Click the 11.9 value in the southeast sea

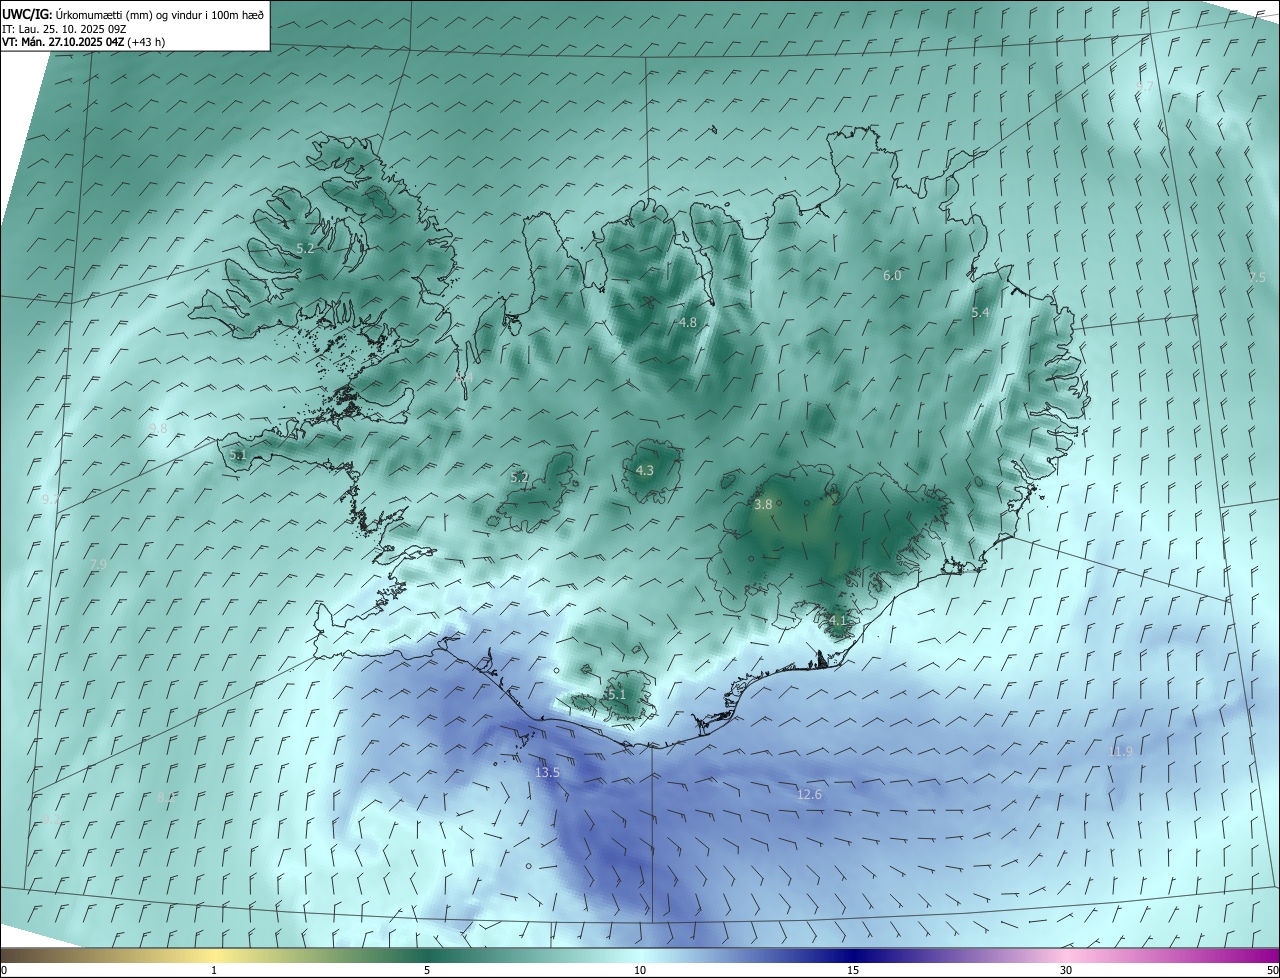(1121, 752)
